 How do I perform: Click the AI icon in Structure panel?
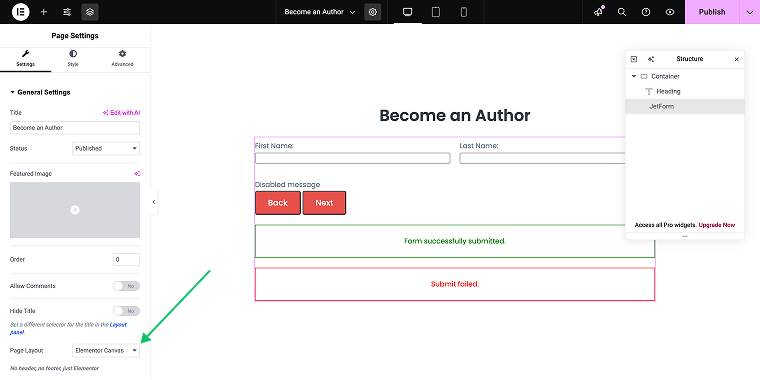point(651,59)
